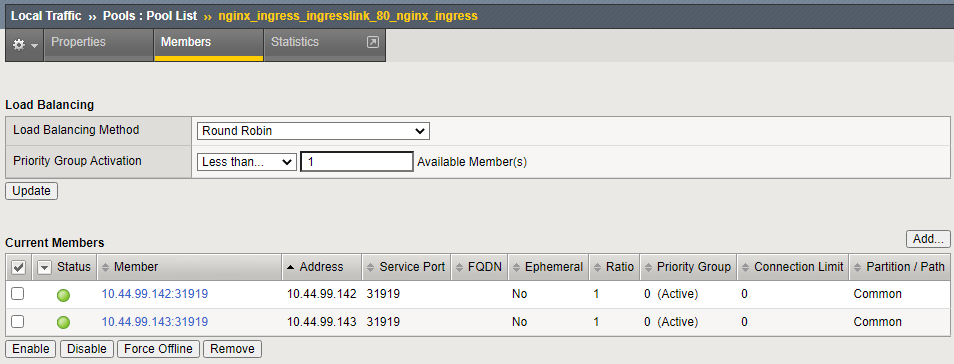Screen dimensions: 954x364
Task: Click address cell 10.44.99.143
Action: 321,321
